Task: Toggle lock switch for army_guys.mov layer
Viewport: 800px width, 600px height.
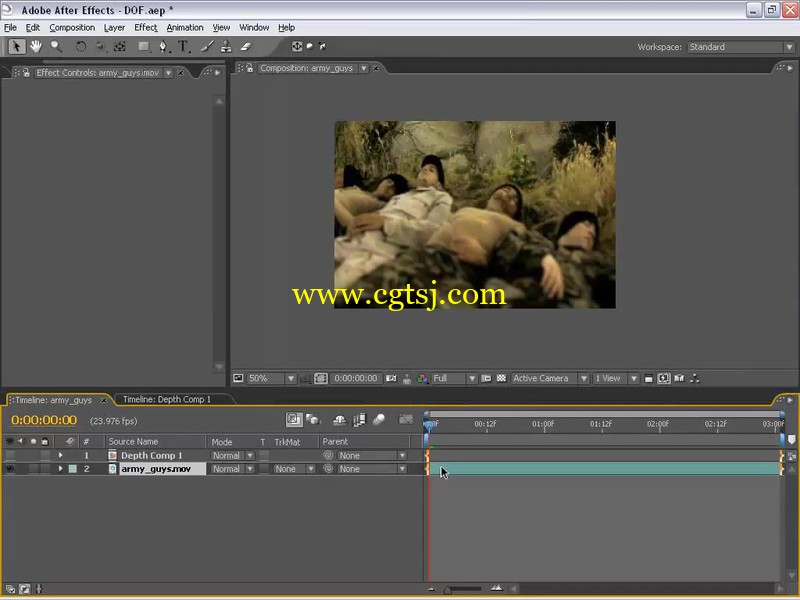Action: [x=45, y=469]
